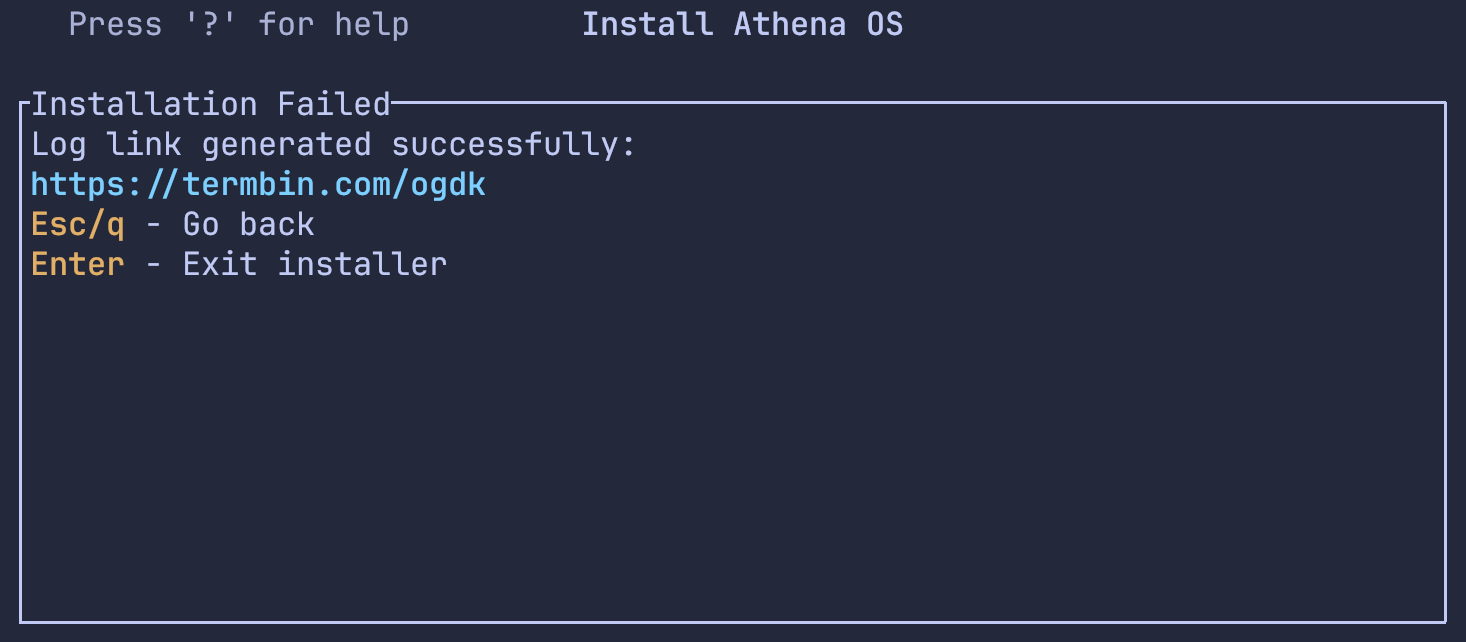Click the word 'successfully:' in the log message

tap(514, 145)
